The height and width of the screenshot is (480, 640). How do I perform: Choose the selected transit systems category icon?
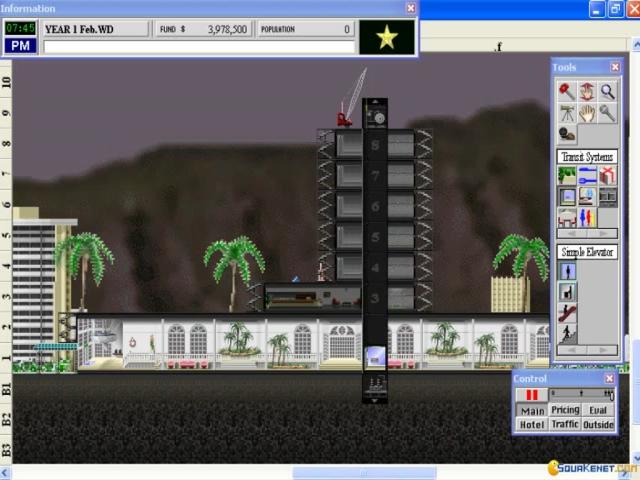567,197
